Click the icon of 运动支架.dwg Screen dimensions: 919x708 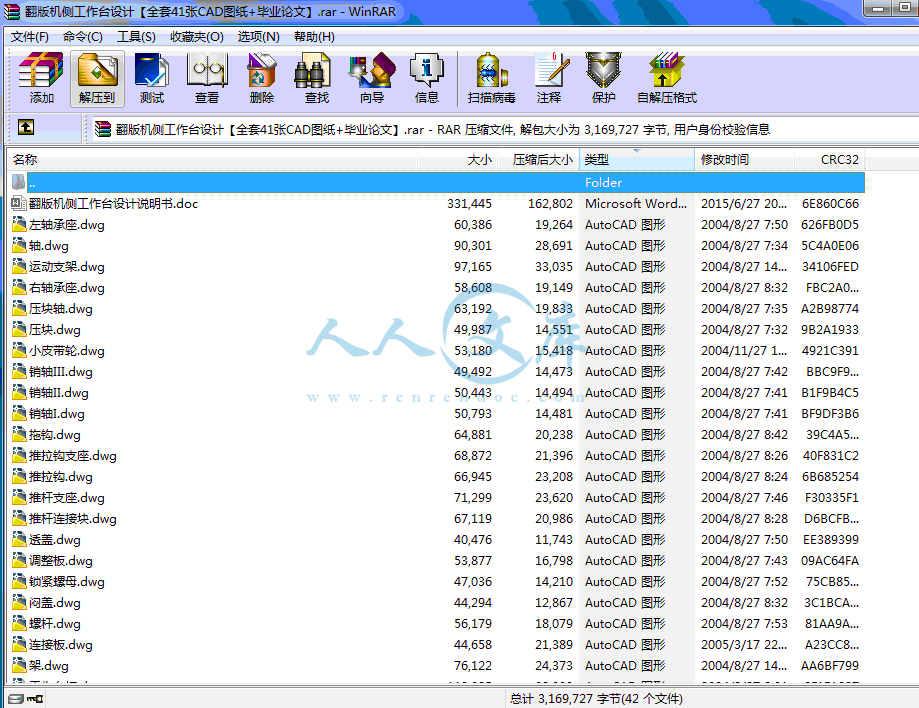[19, 267]
